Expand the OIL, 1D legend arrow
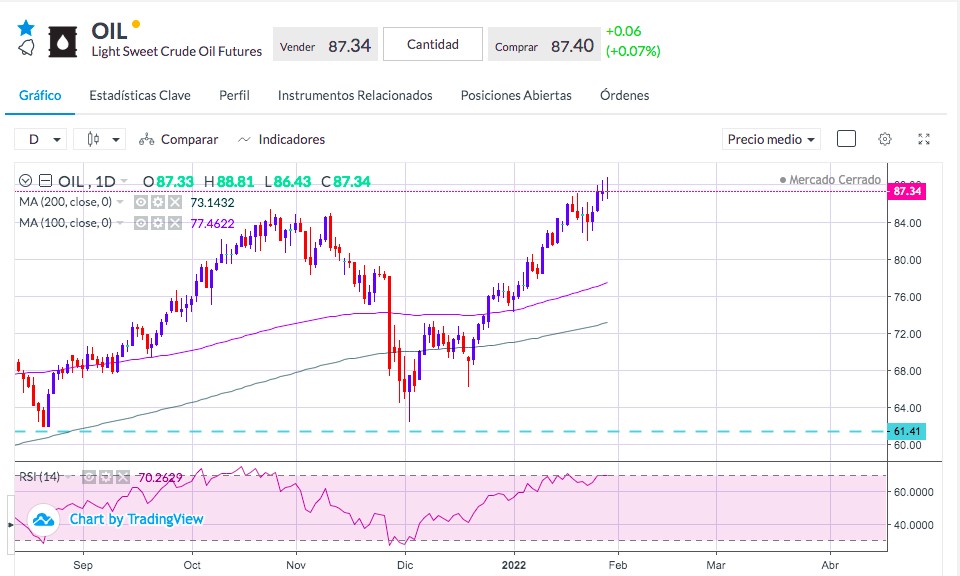 click(124, 181)
